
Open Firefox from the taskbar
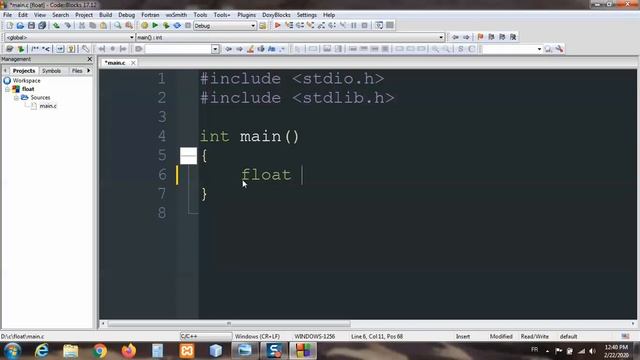click(x=129, y=351)
